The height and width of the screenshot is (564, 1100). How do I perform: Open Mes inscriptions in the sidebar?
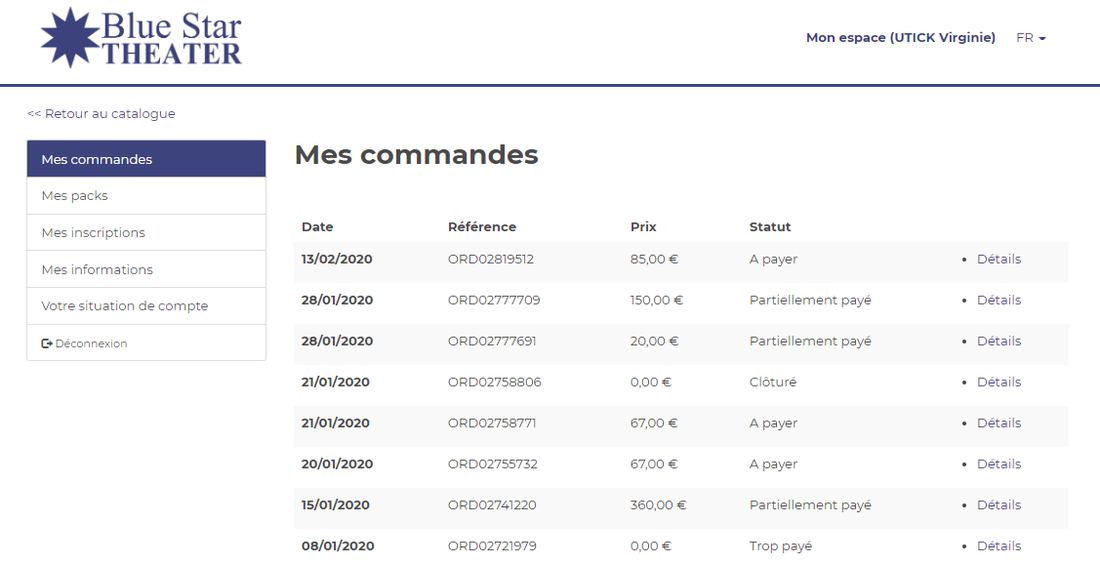pyautogui.click(x=93, y=233)
